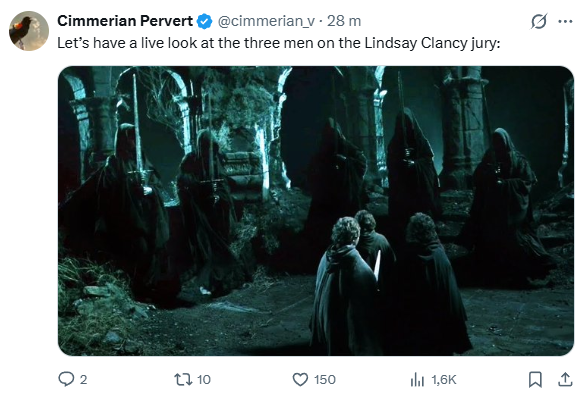View analytics via the bar chart icon

pyautogui.click(x=417, y=380)
